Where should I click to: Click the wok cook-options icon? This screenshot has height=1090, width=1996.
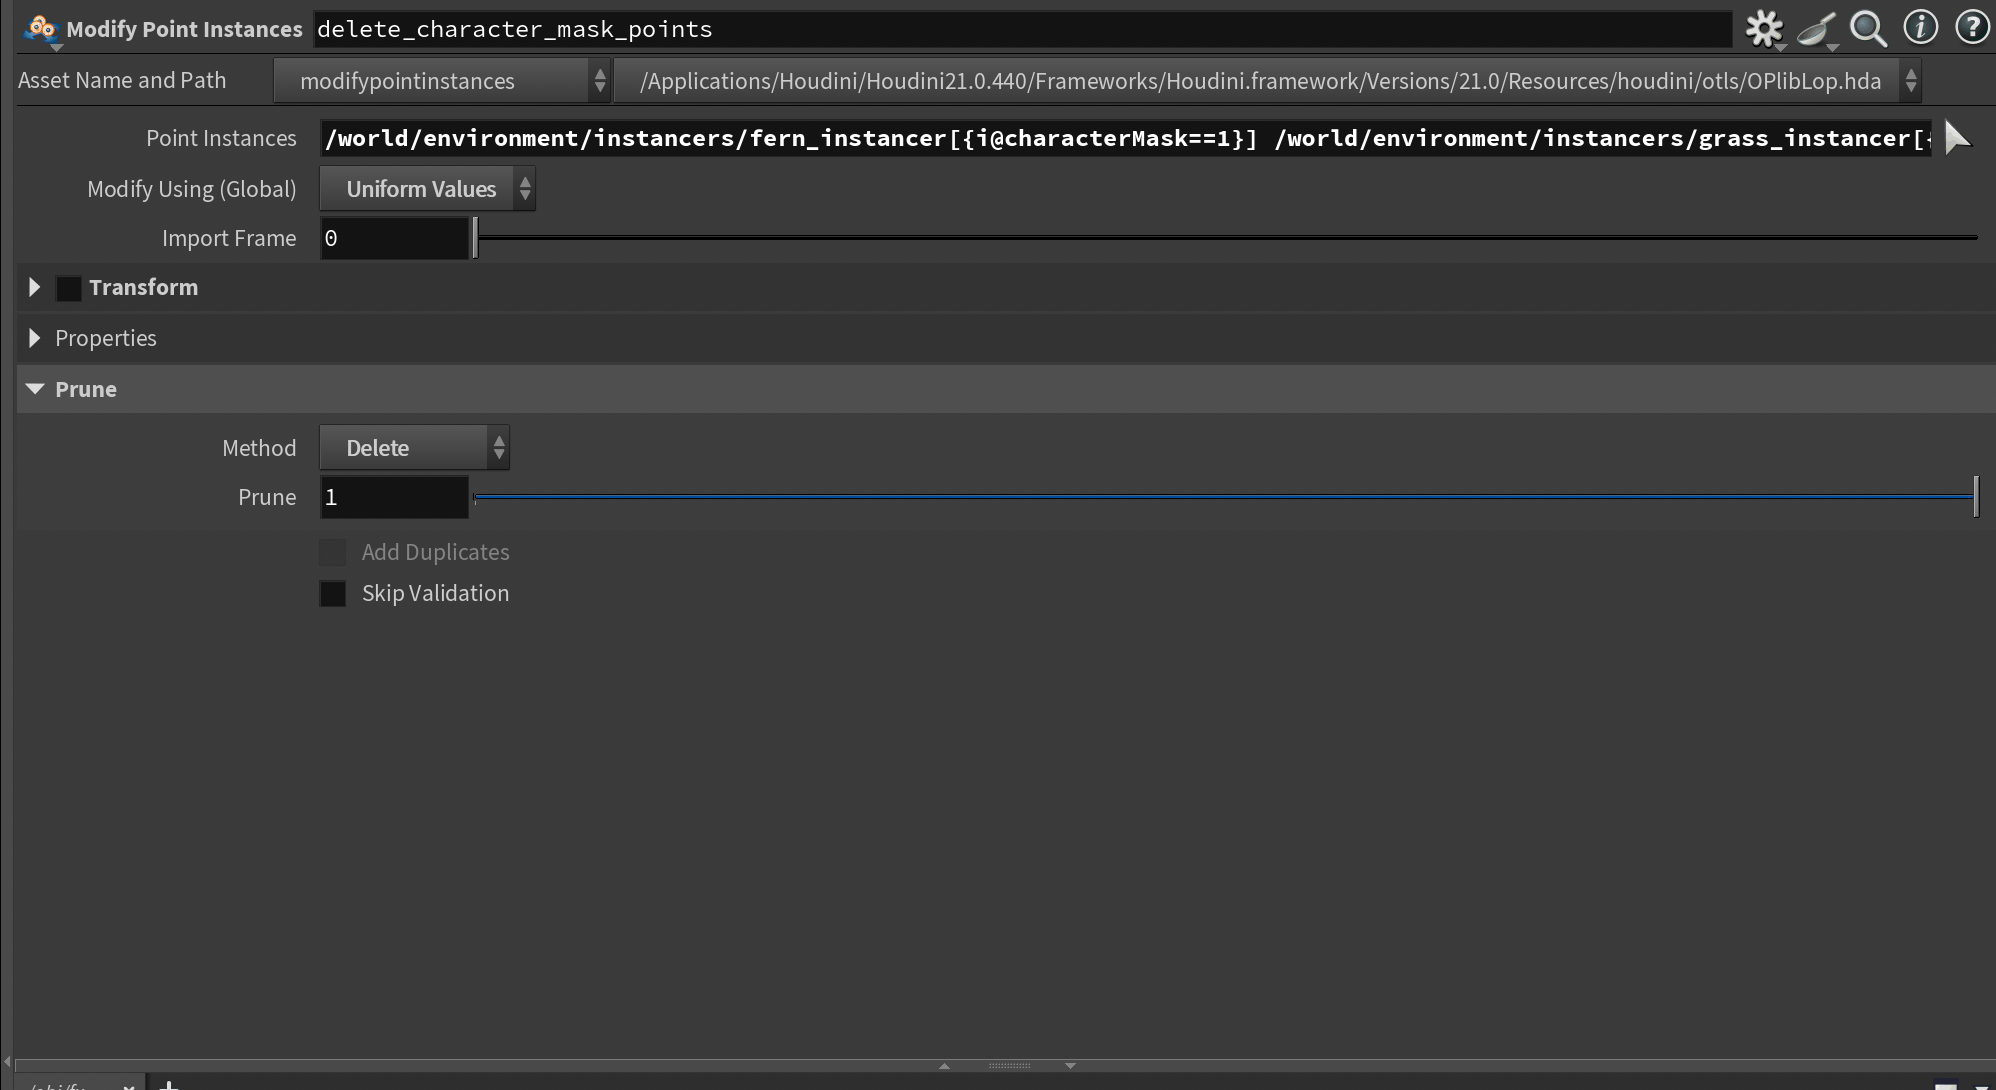tap(1816, 28)
